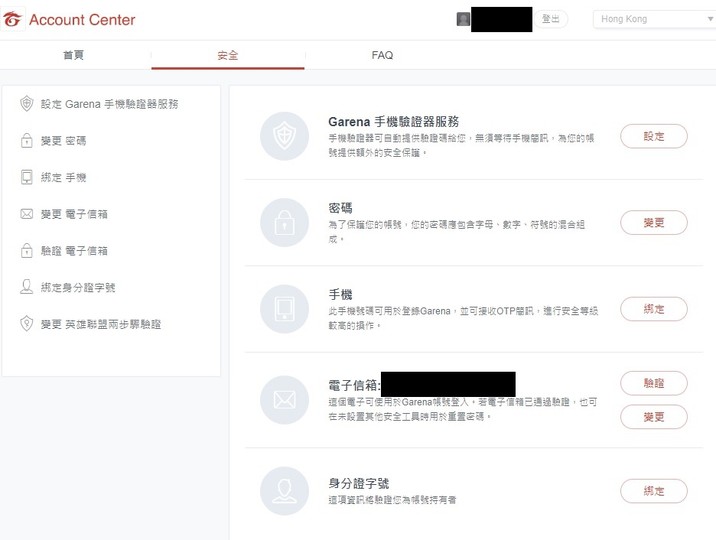
Task: Click 變更 button in the 密碼 row
Action: (x=653, y=222)
